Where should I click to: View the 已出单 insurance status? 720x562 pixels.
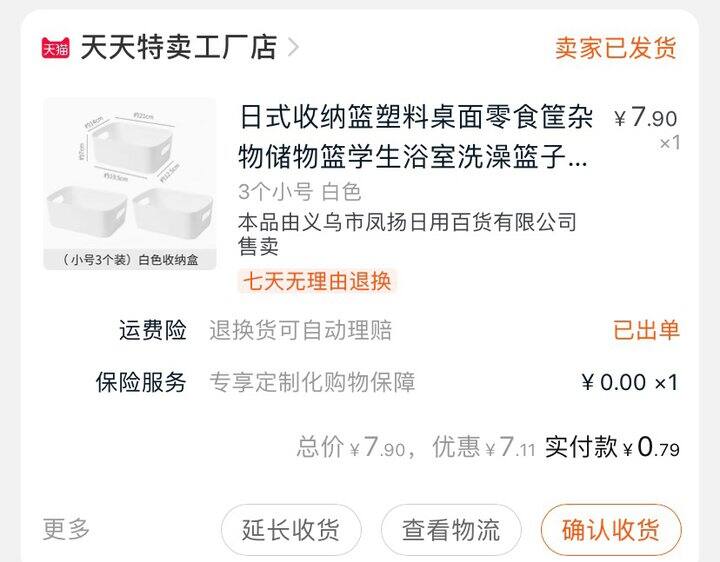pos(646,330)
